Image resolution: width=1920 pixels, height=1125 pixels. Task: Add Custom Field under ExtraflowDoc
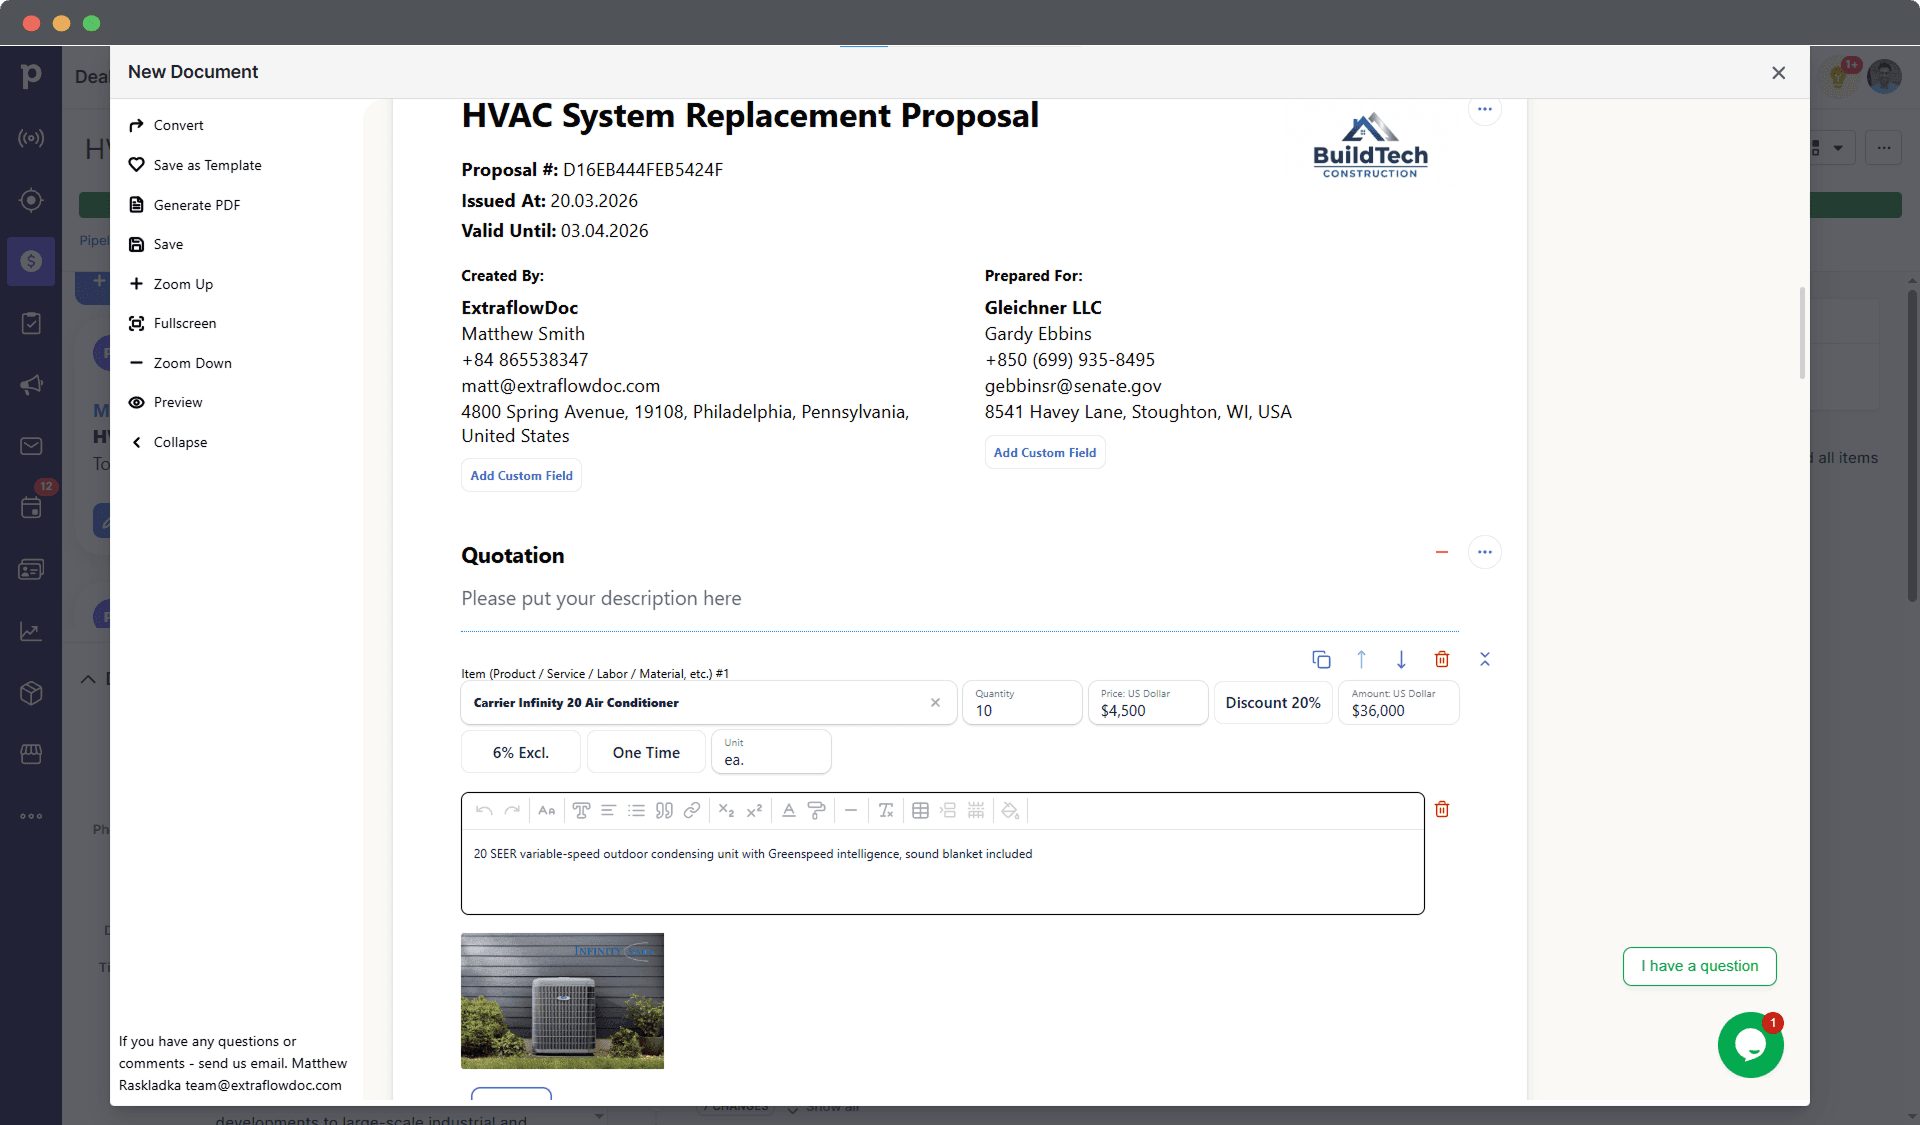(521, 476)
